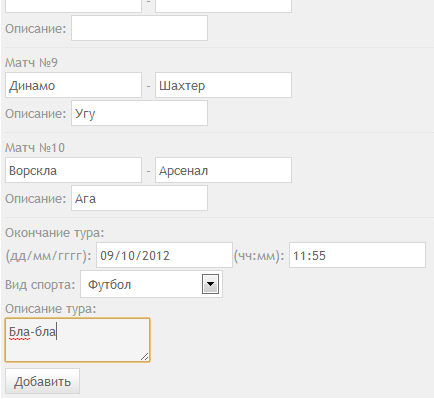Click the Описание тура label
Viewport: 434px width, 399px height.
tap(51, 308)
